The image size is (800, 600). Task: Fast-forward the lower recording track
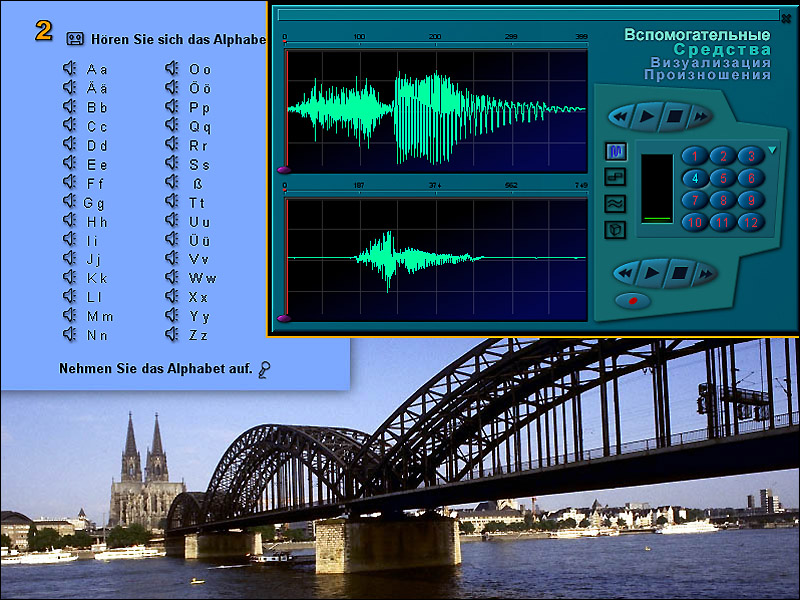tap(704, 272)
